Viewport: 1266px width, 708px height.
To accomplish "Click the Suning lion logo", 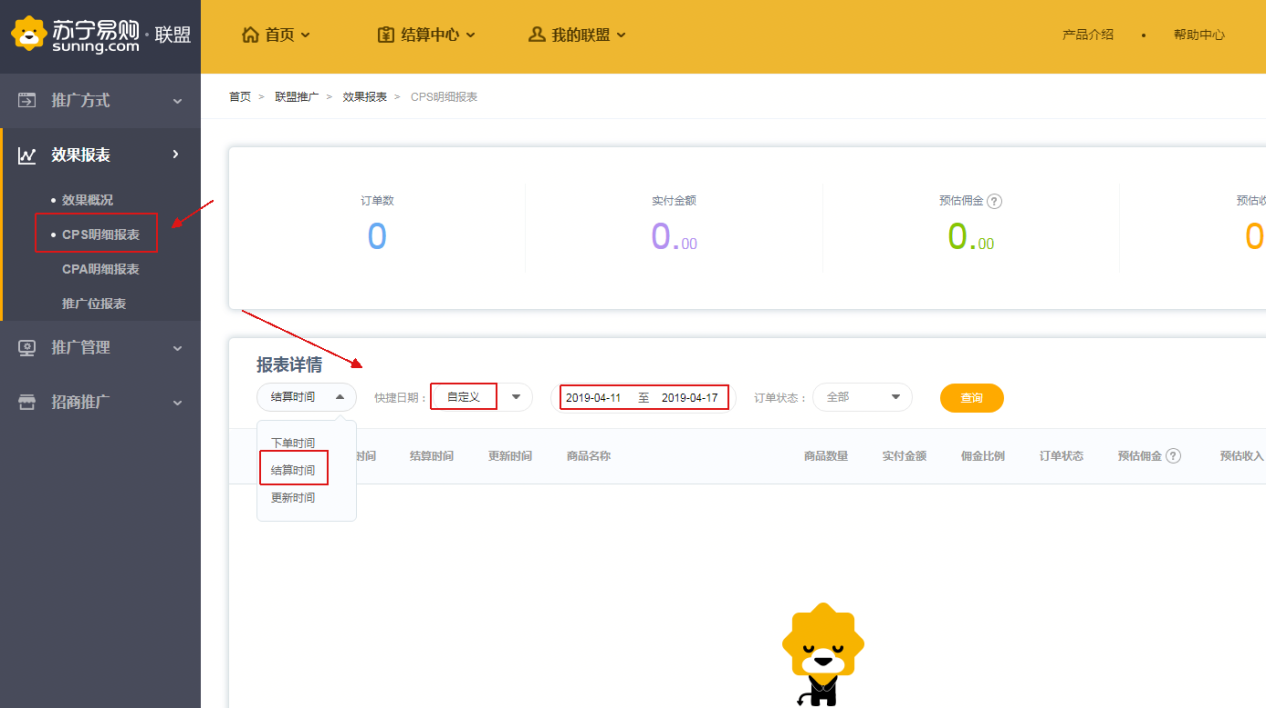I will (x=30, y=33).
